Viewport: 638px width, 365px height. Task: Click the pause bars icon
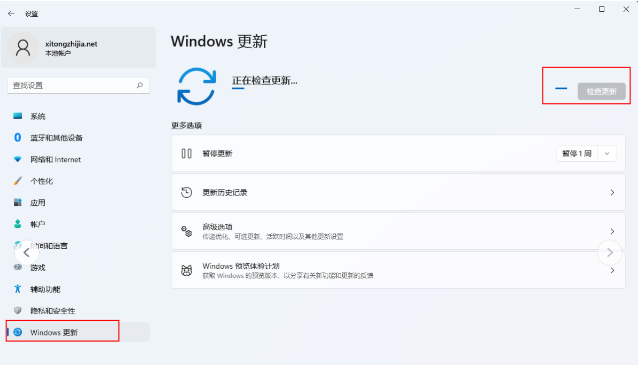coord(186,153)
